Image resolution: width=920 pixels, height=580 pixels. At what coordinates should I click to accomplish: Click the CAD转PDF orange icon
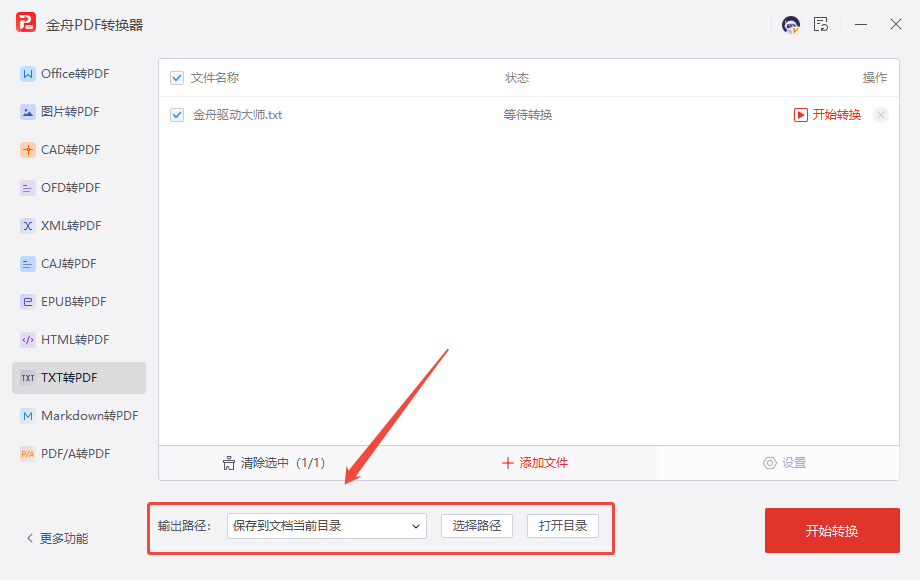point(28,150)
